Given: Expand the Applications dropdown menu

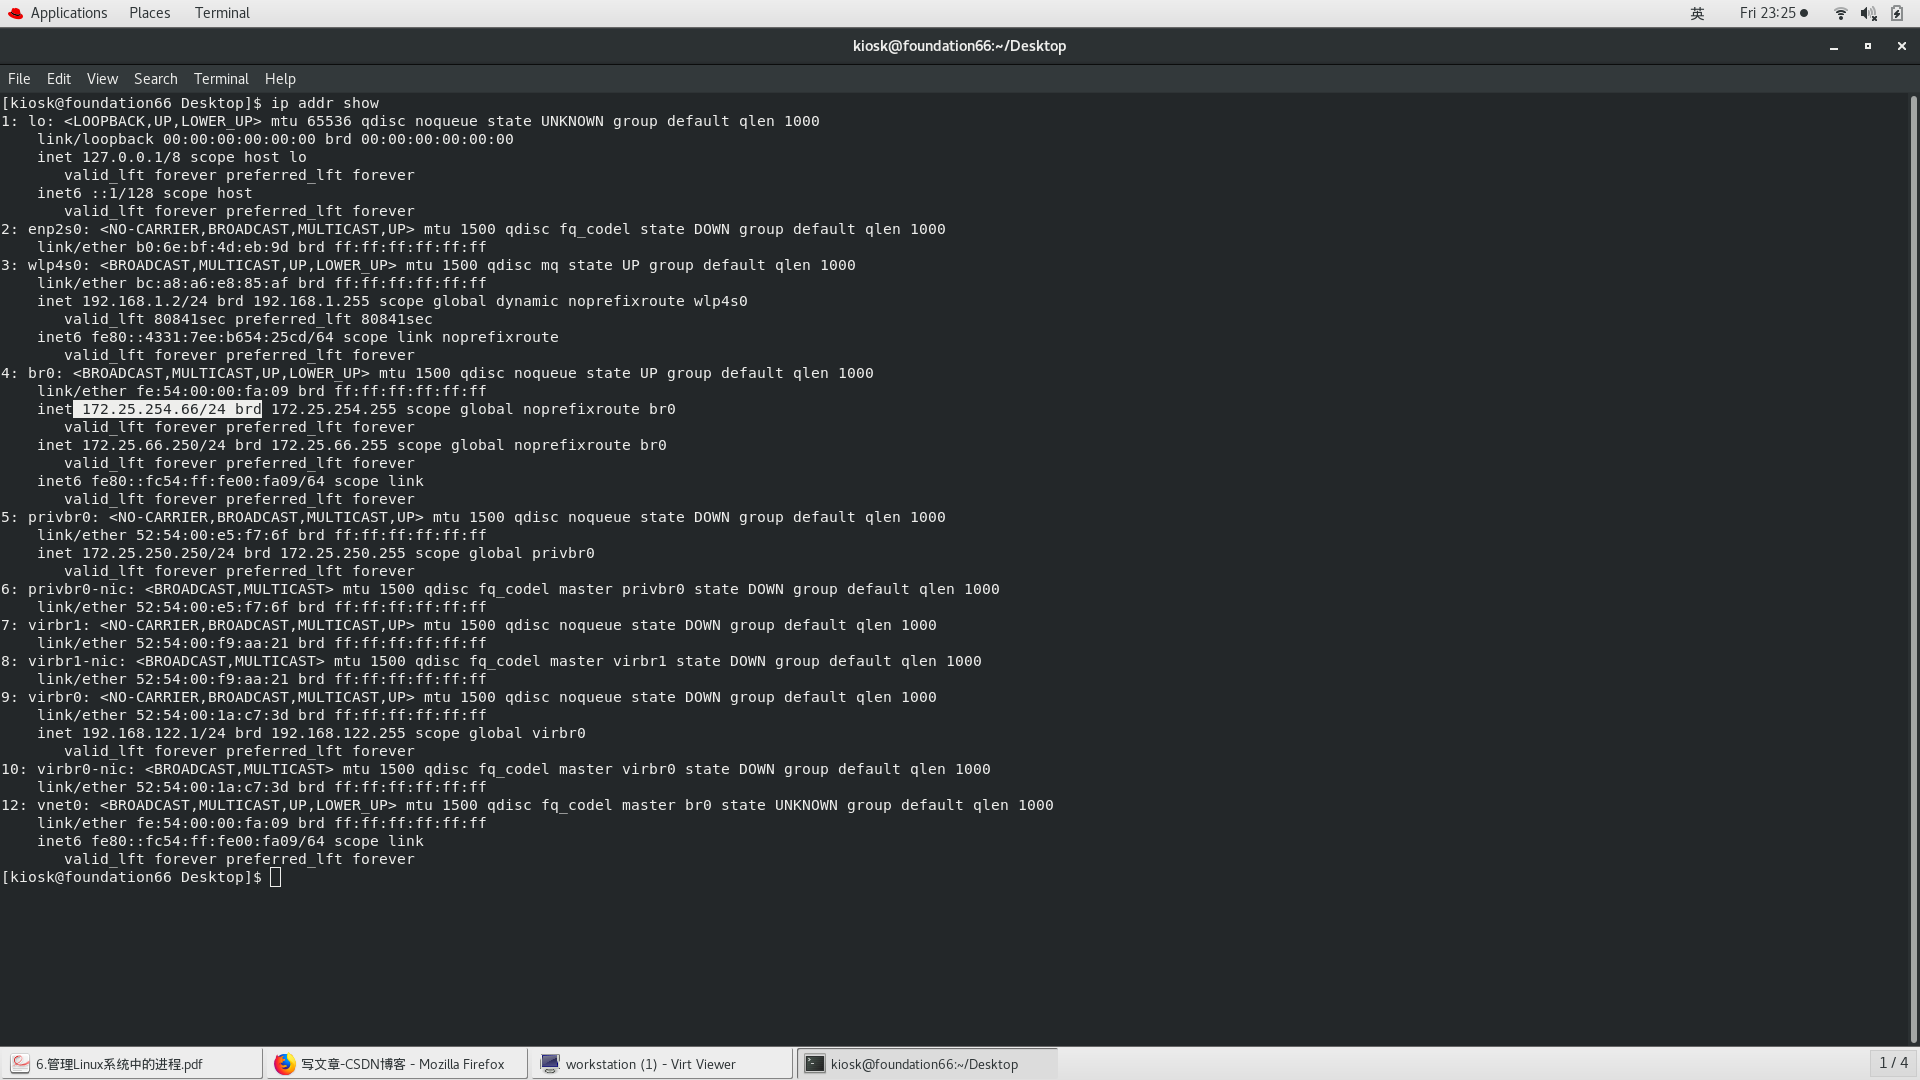Looking at the screenshot, I should (x=67, y=13).
